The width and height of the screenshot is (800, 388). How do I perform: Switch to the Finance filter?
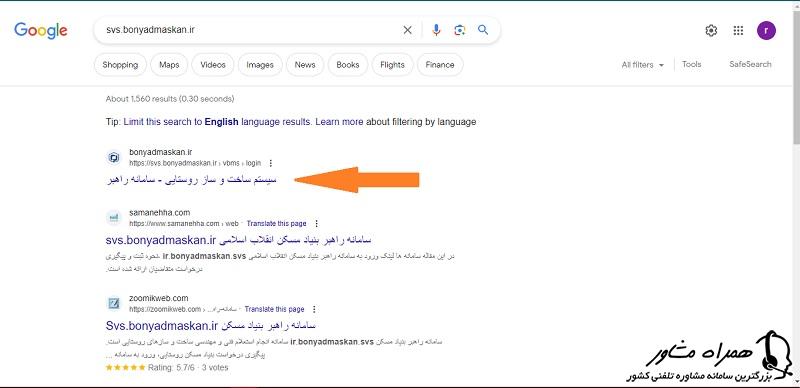point(440,65)
